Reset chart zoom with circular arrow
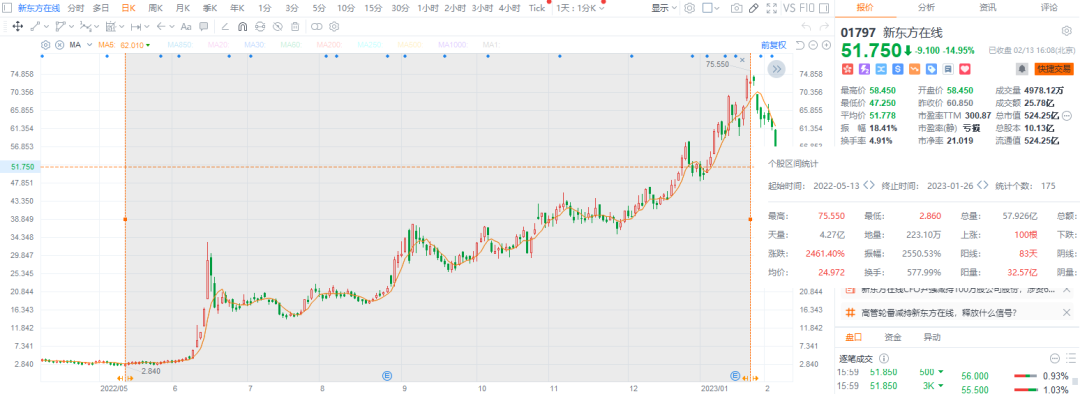This screenshot has width=1080, height=394. 800,45
